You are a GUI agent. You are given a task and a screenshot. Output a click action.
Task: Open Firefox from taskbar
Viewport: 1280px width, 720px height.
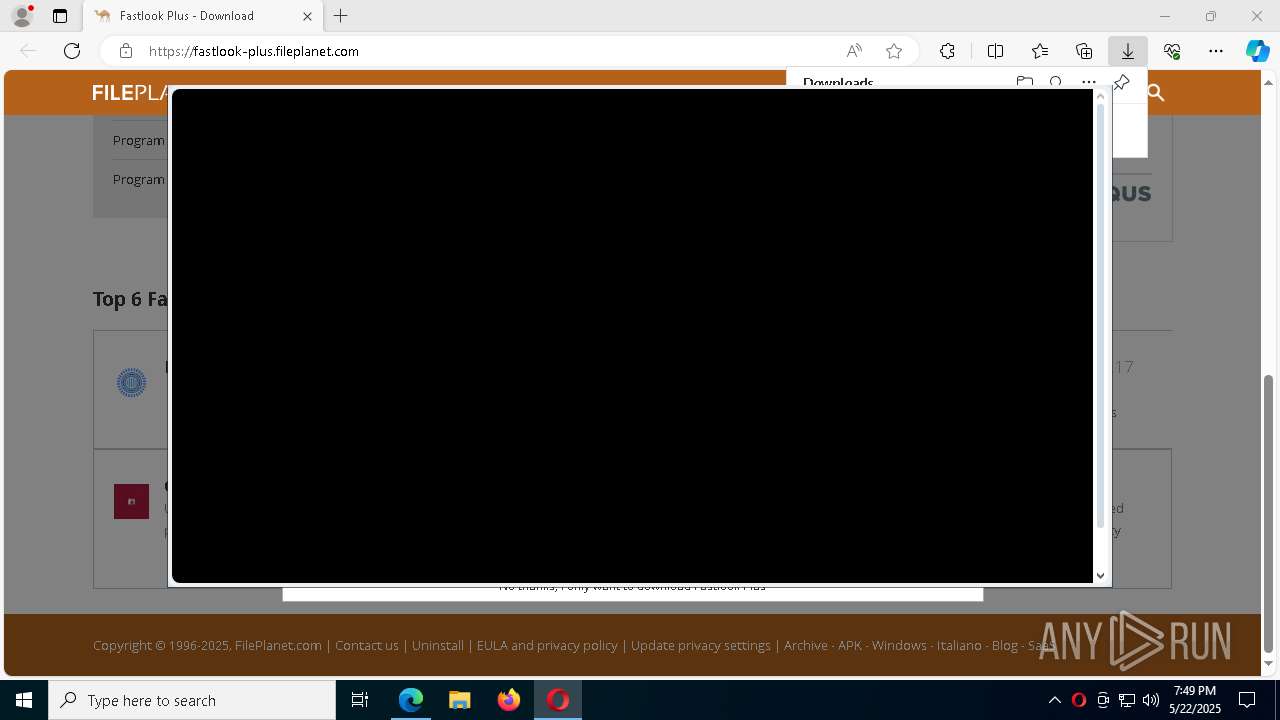tap(508, 700)
